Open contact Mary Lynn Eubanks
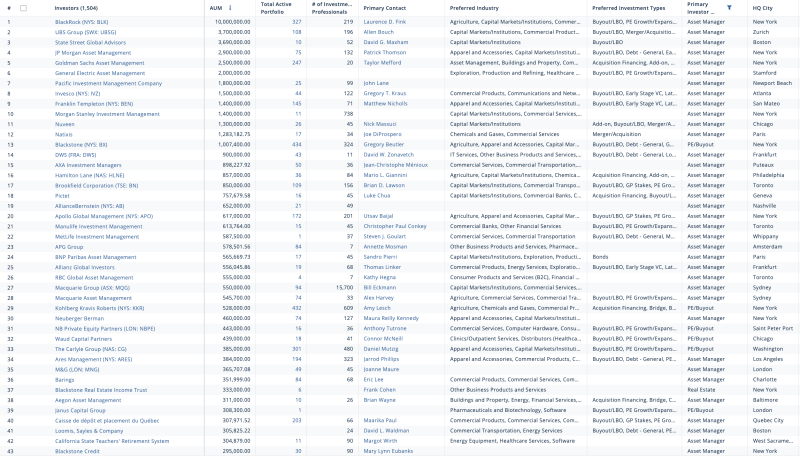Image resolution: width=800 pixels, height=458 pixels. click(388, 451)
